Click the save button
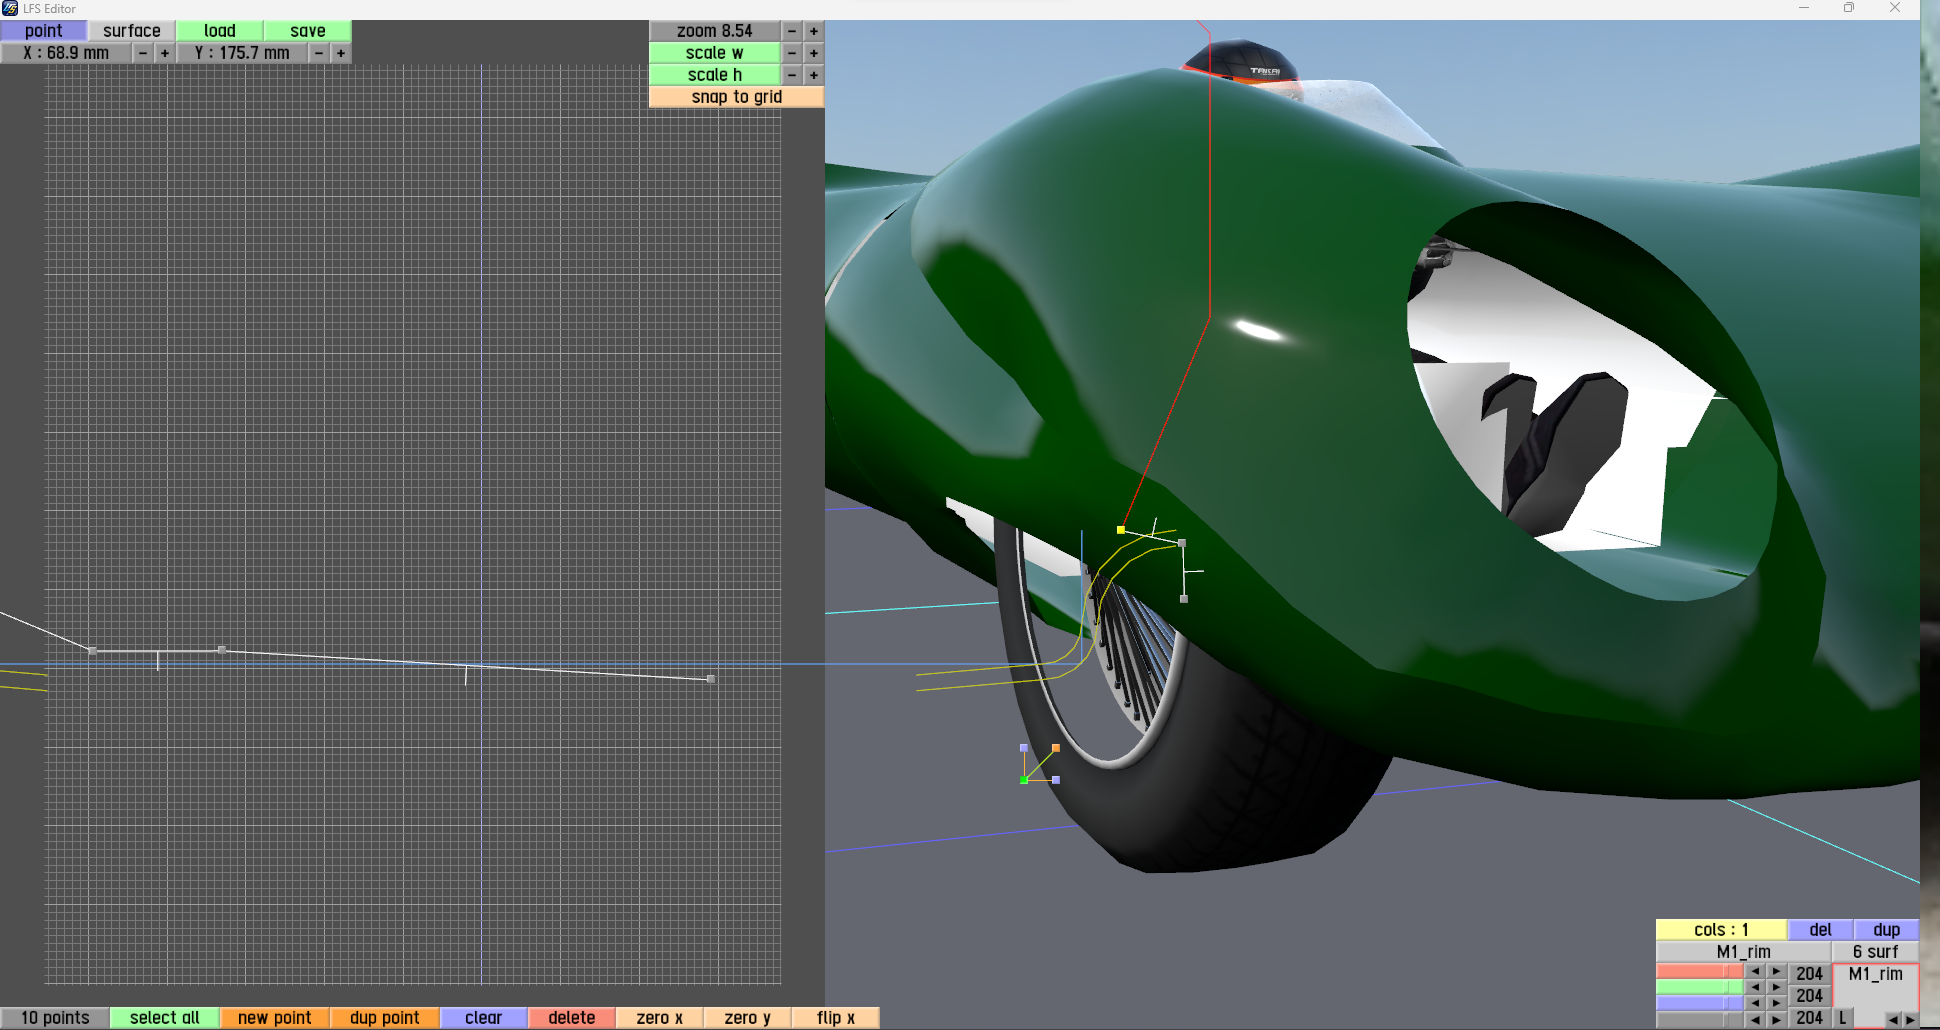 coord(308,31)
